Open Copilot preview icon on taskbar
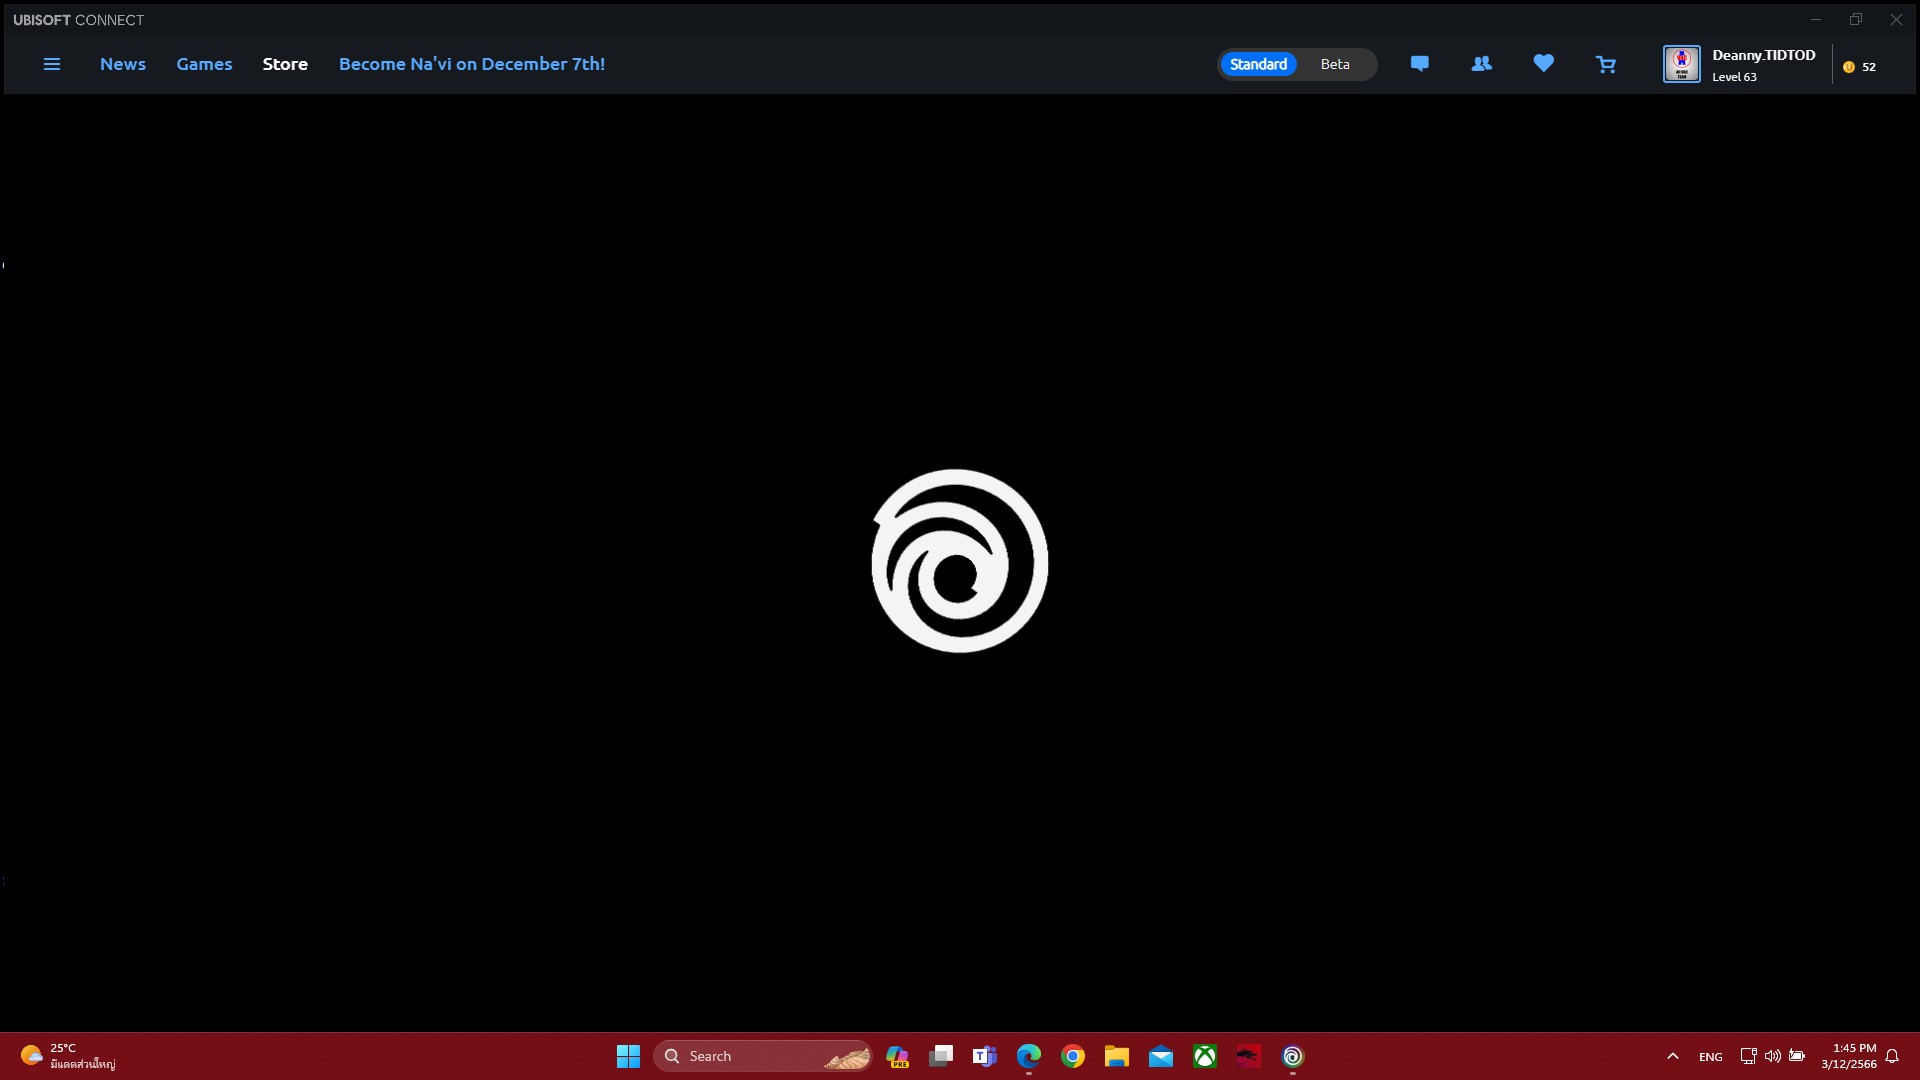The width and height of the screenshot is (1920, 1080). coord(897,1056)
